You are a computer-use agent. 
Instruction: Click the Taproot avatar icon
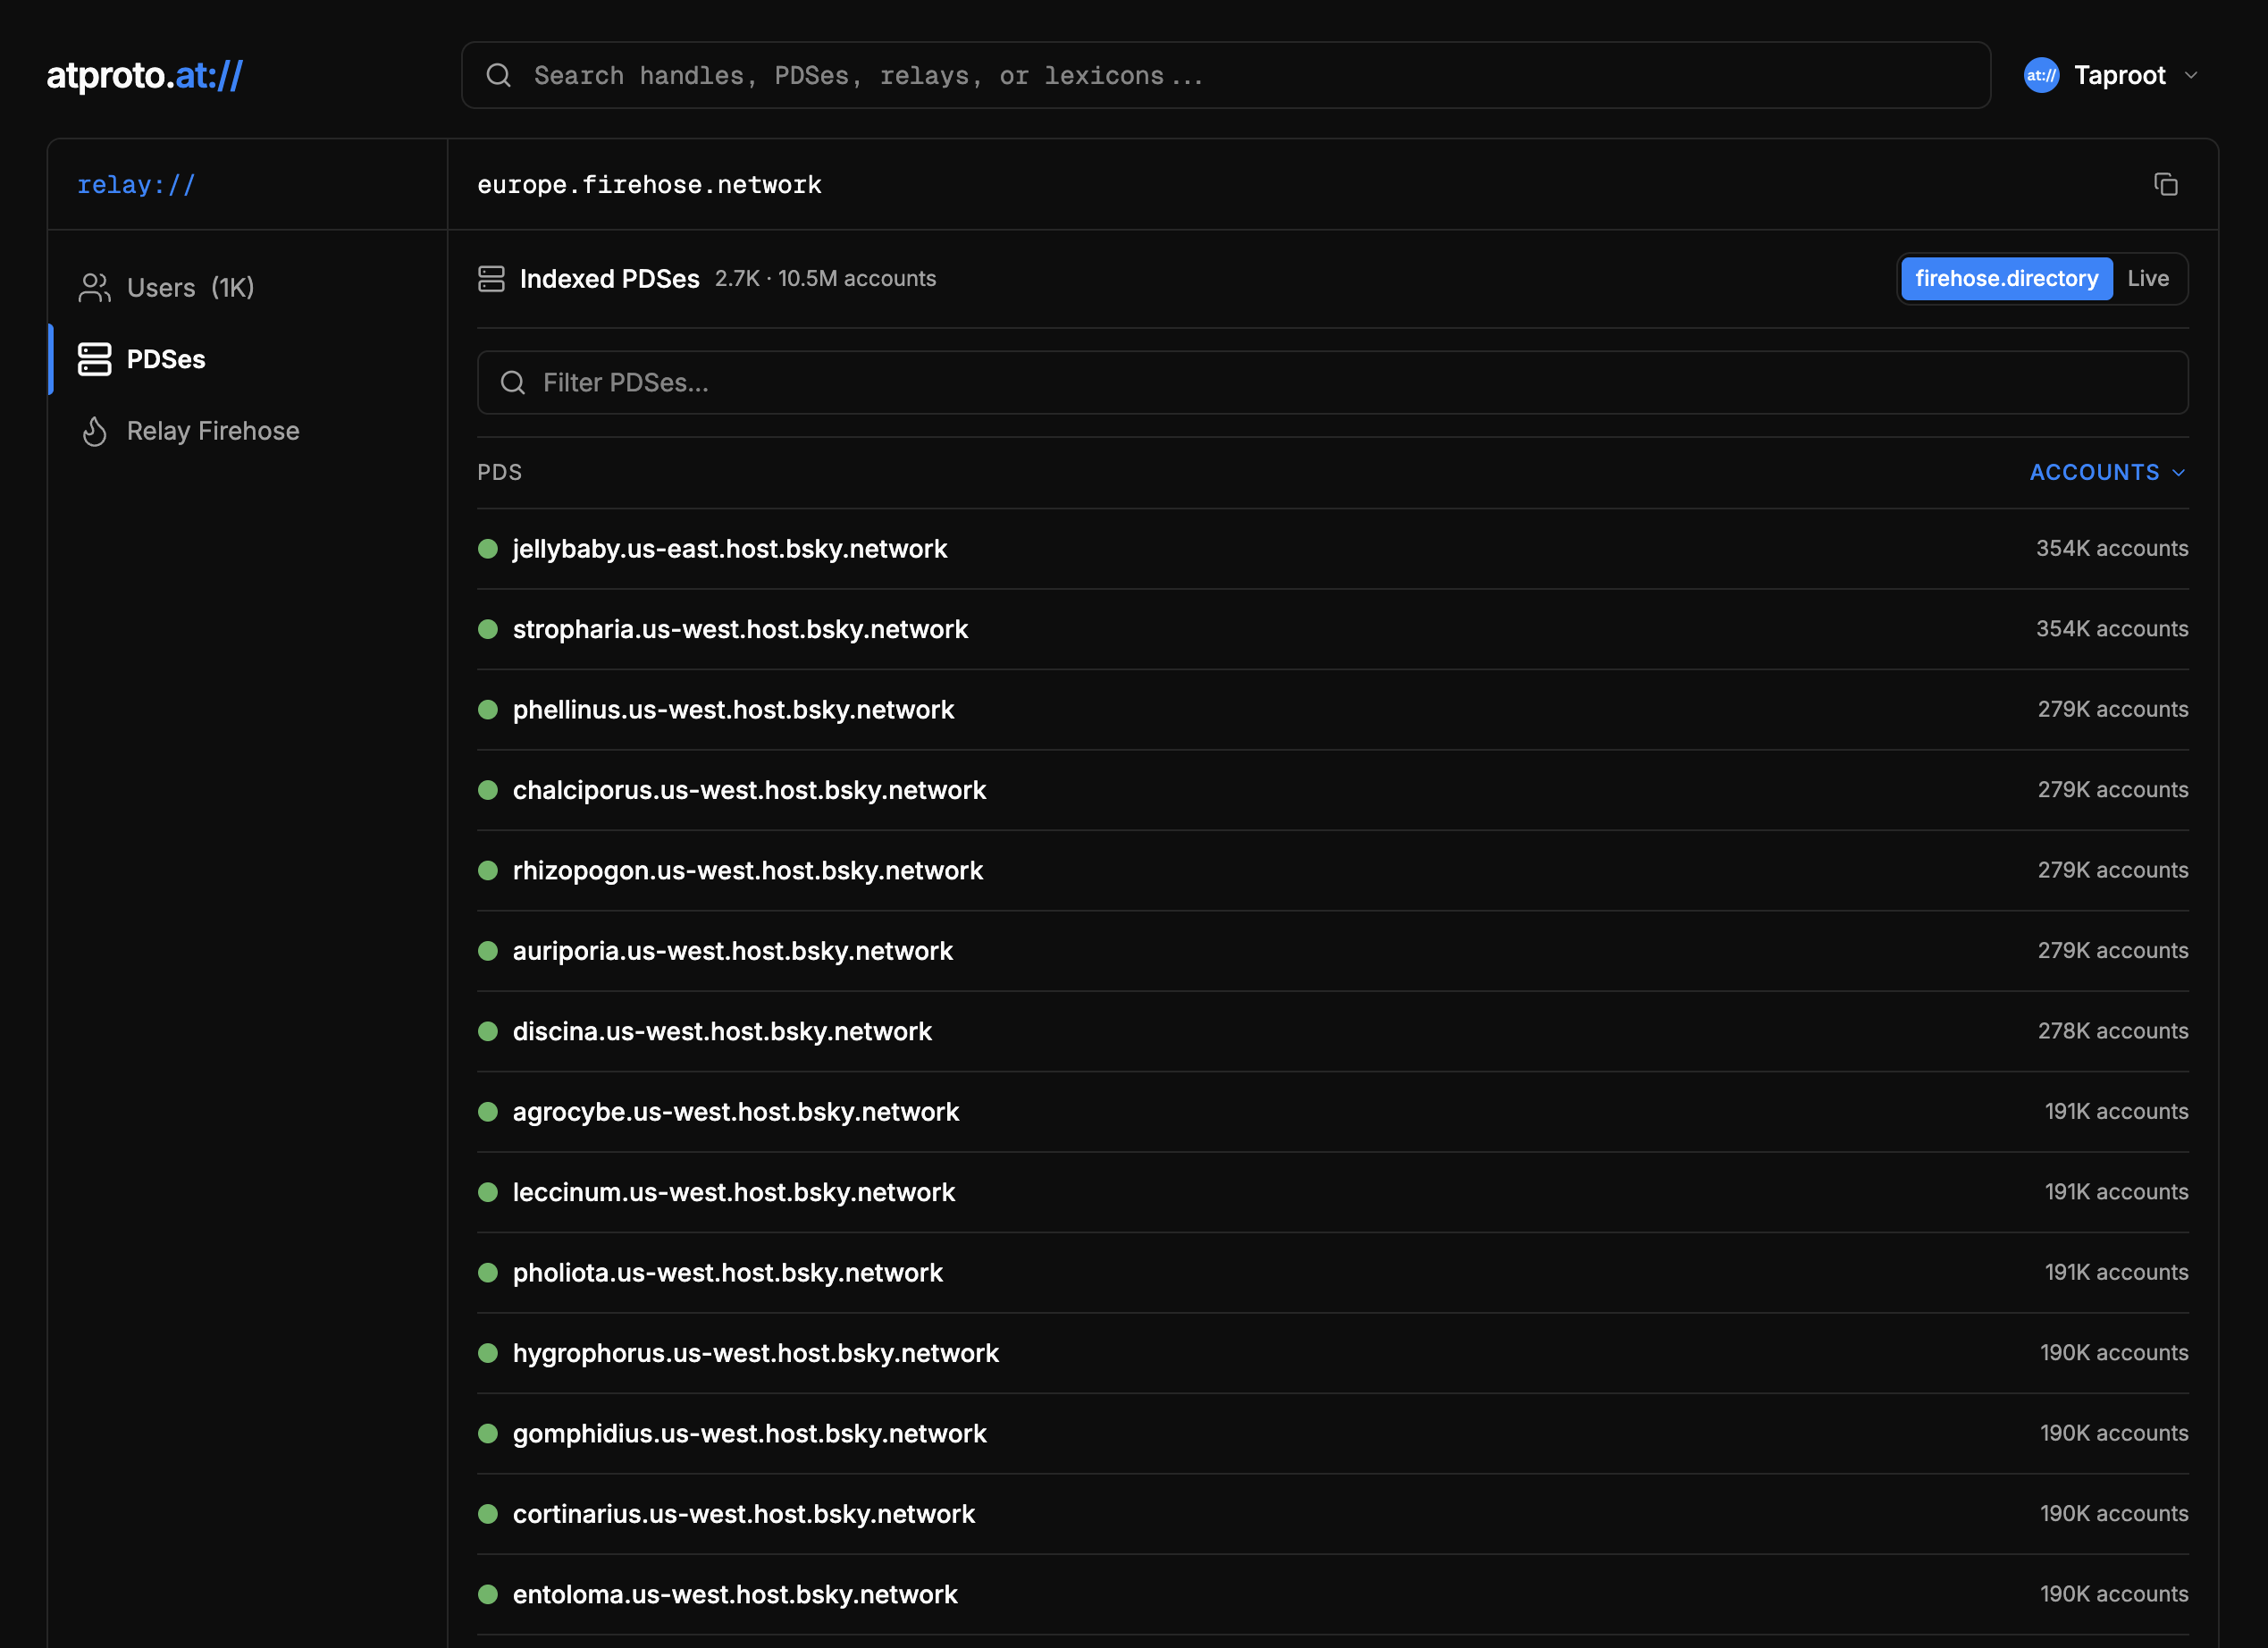2041,75
